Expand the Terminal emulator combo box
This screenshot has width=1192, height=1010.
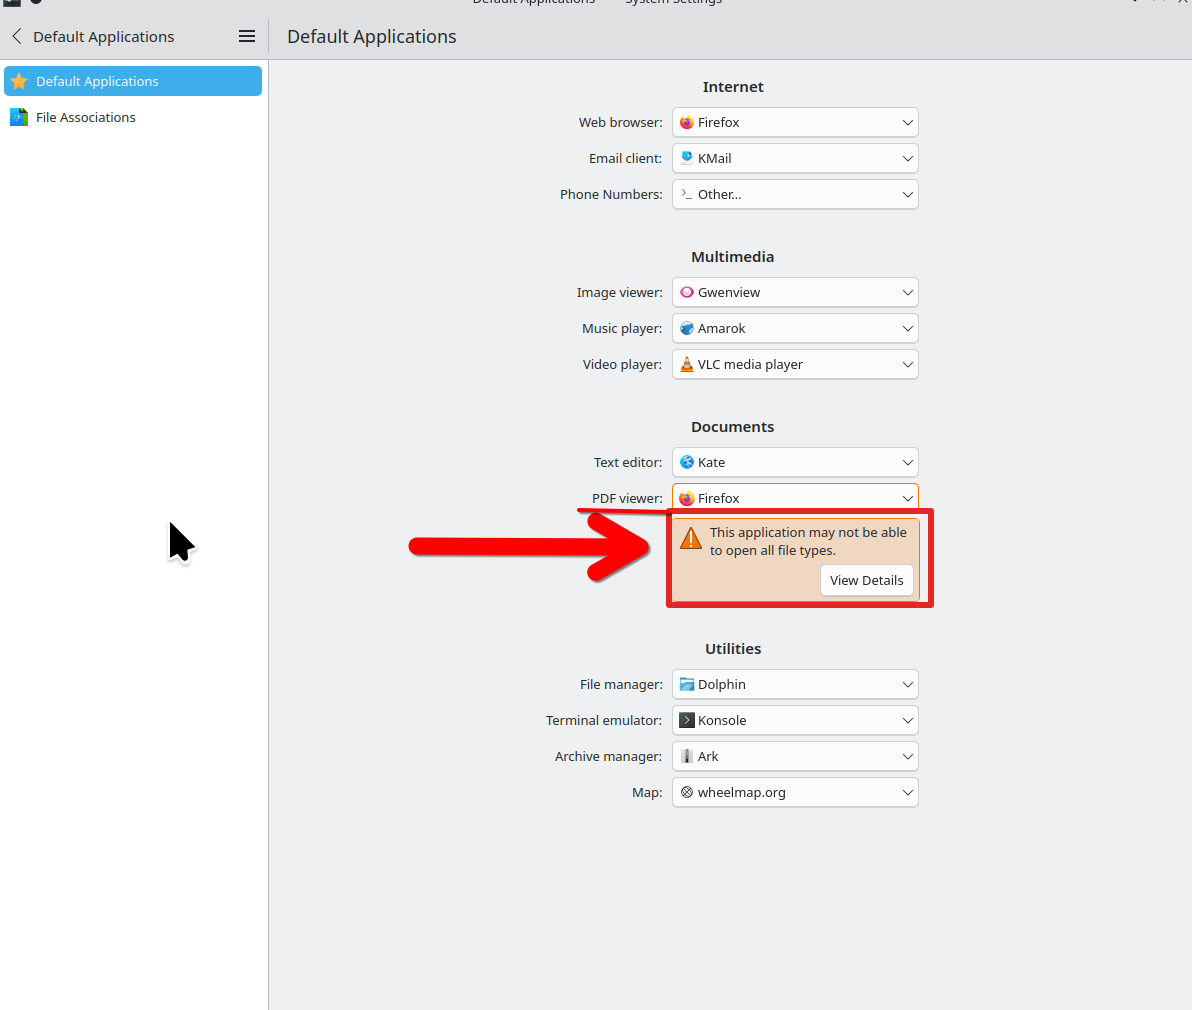click(795, 720)
